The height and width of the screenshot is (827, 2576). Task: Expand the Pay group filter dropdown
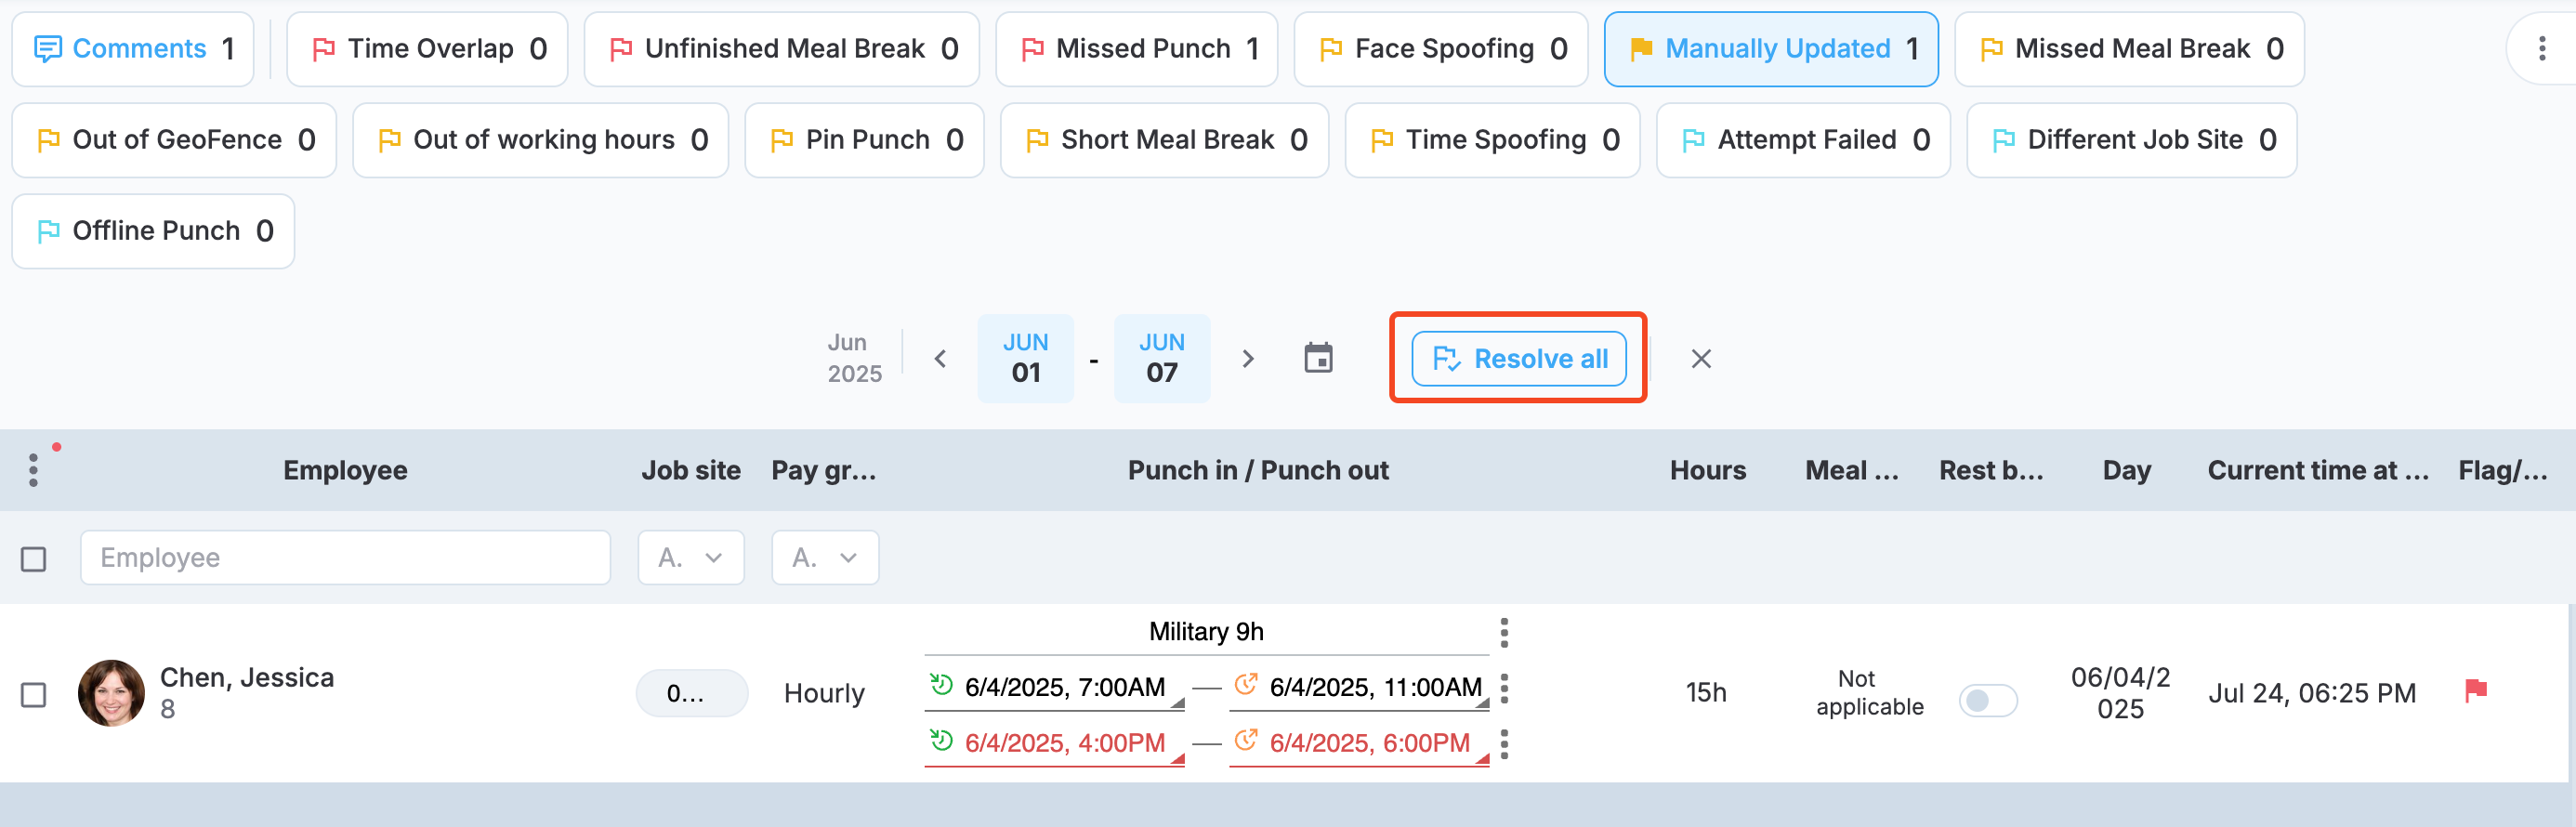point(825,558)
